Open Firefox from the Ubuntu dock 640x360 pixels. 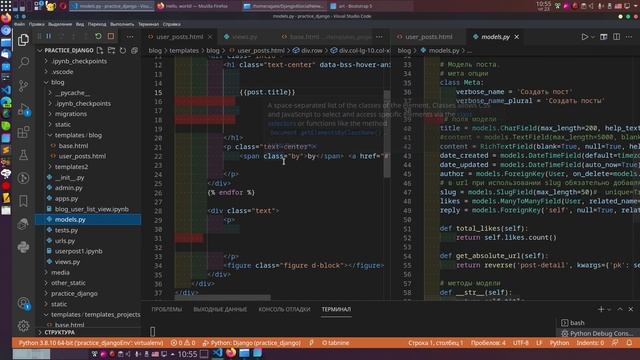pos(6,18)
